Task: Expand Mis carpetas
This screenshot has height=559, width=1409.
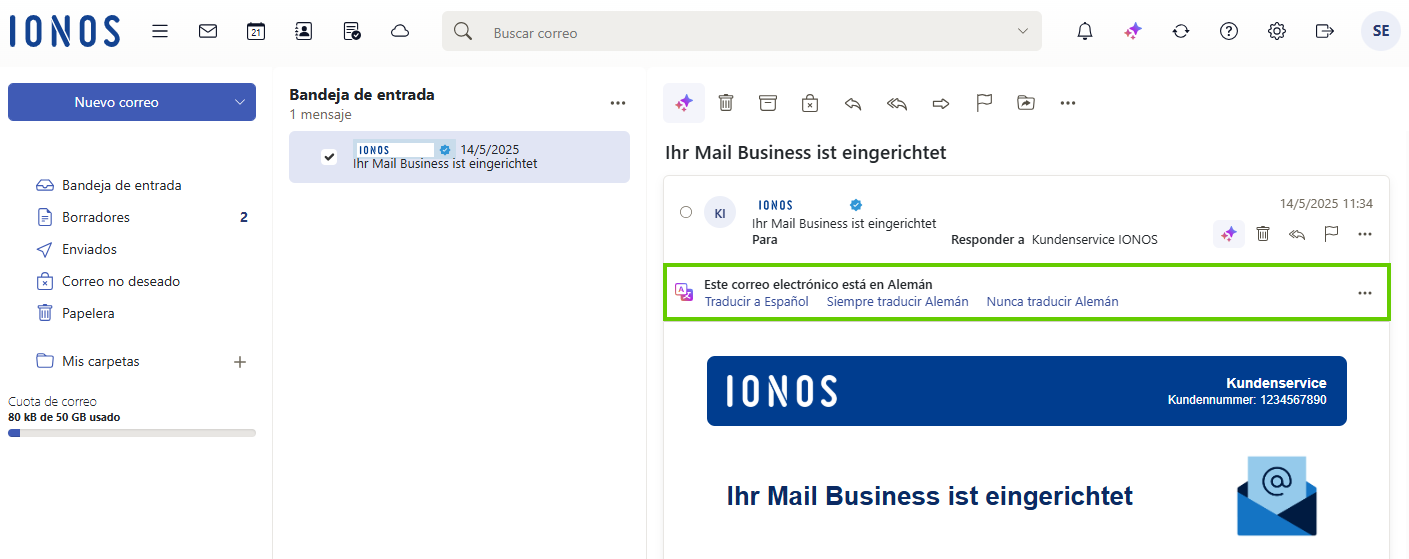Action: point(100,361)
